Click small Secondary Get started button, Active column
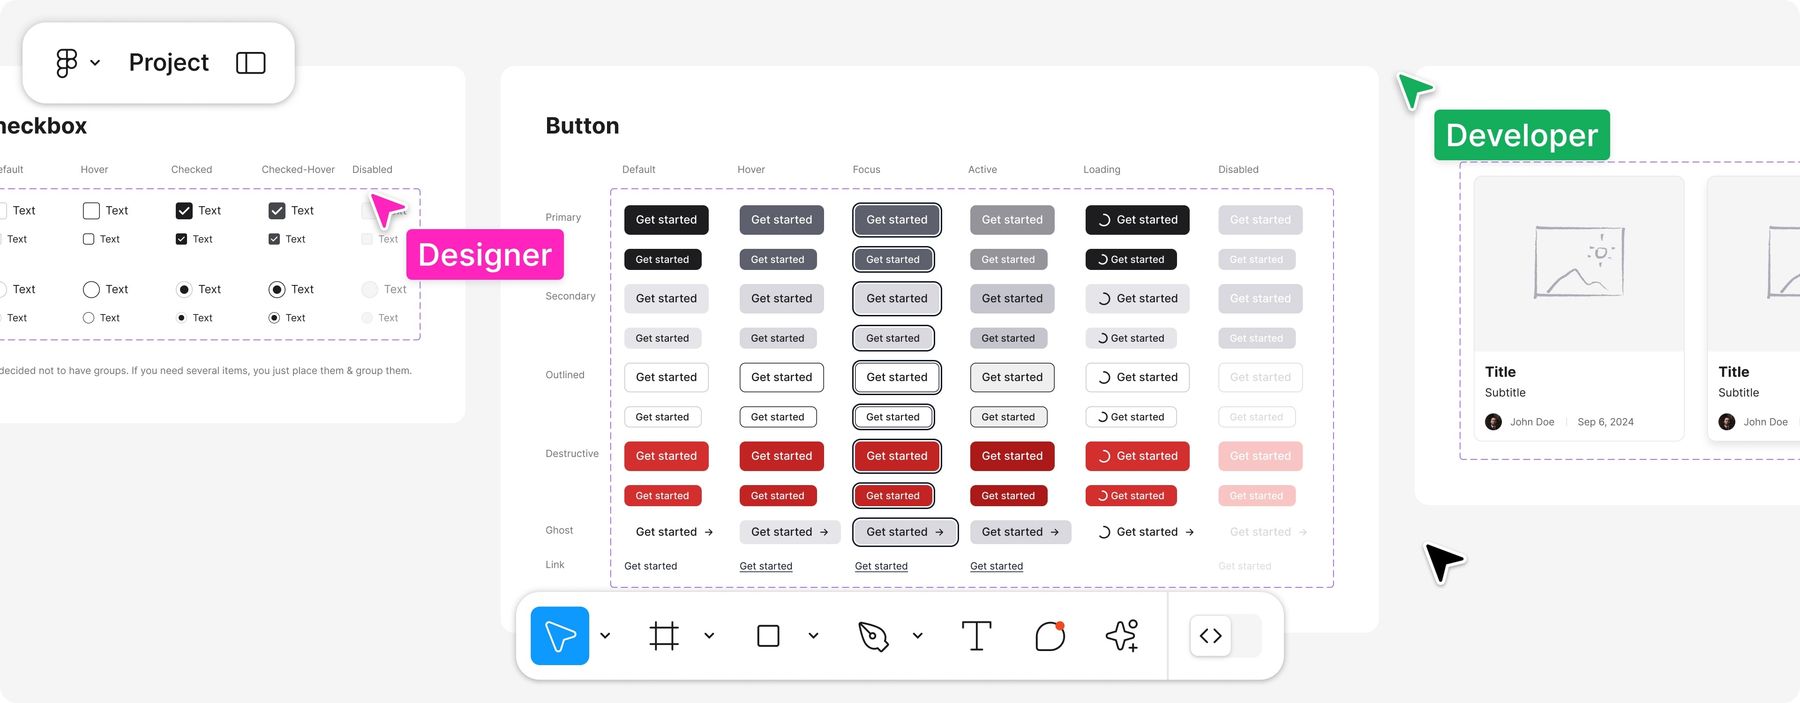The width and height of the screenshot is (1800, 703). 1008,339
